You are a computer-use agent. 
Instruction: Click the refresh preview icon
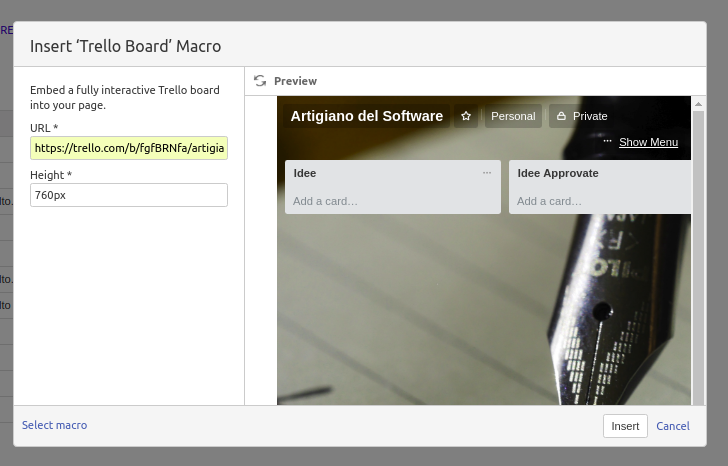point(260,81)
